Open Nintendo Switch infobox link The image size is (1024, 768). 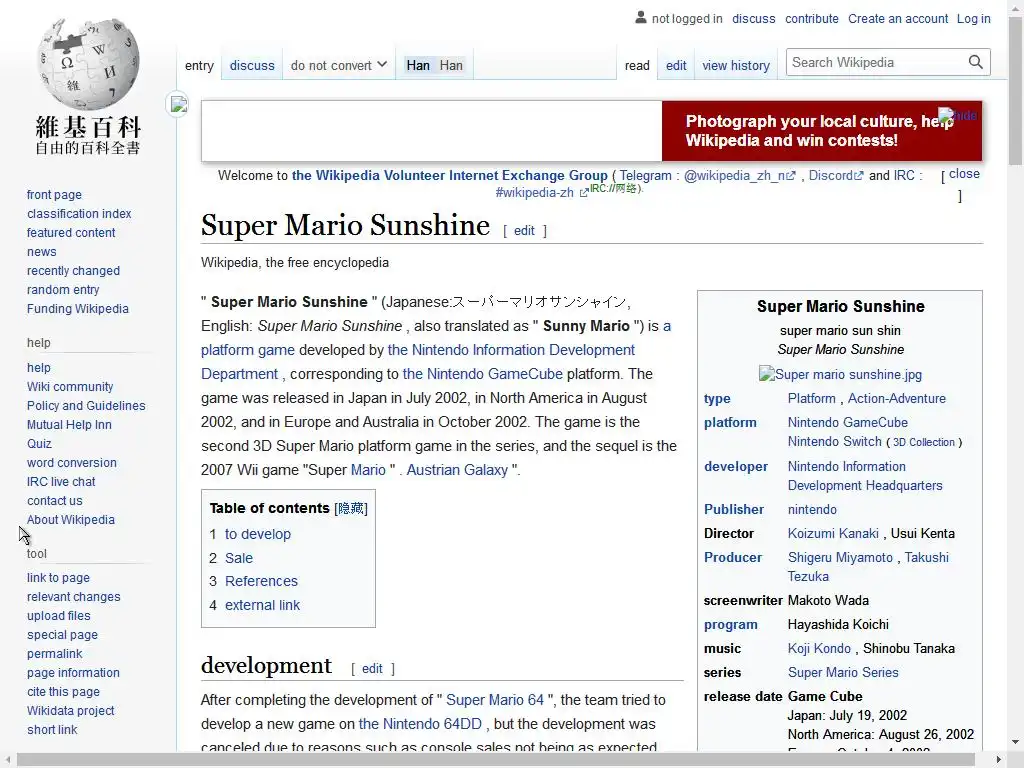835,441
